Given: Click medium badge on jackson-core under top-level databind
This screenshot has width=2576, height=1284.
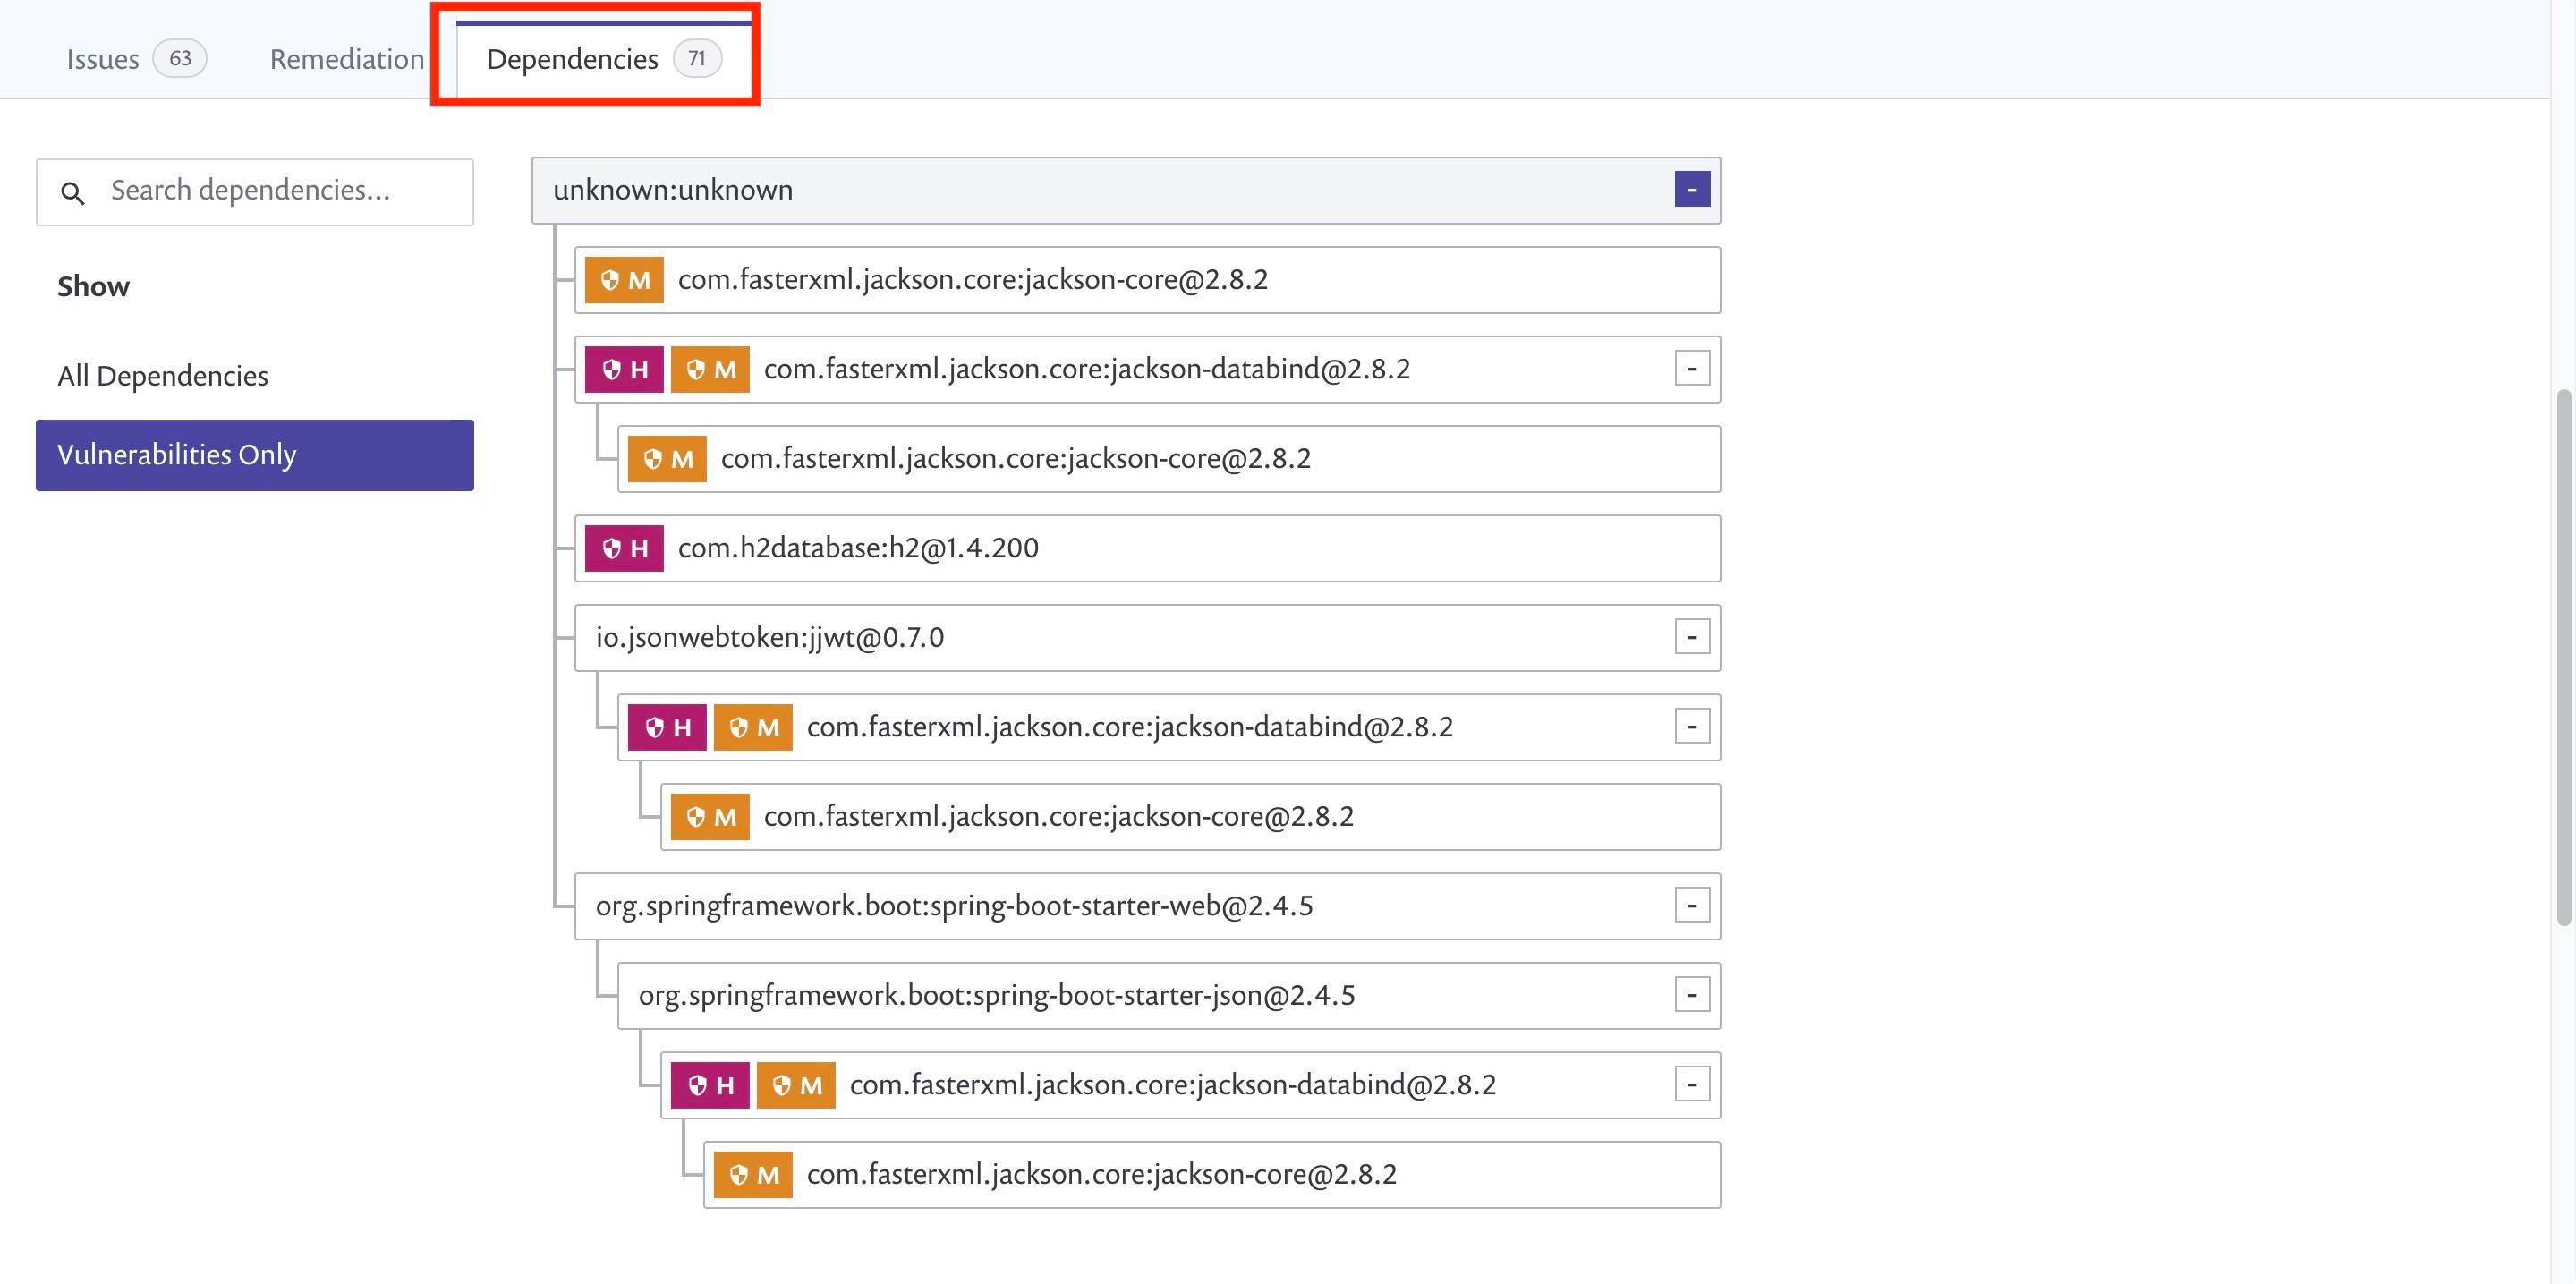Looking at the screenshot, I should pos(667,459).
